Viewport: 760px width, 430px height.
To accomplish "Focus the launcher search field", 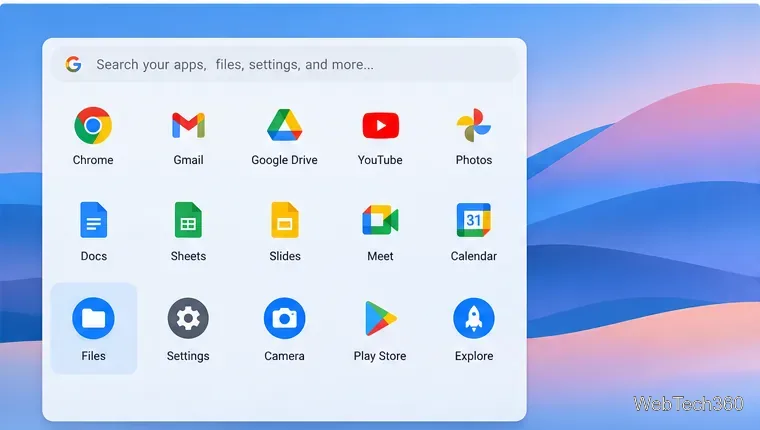I will (x=285, y=64).
